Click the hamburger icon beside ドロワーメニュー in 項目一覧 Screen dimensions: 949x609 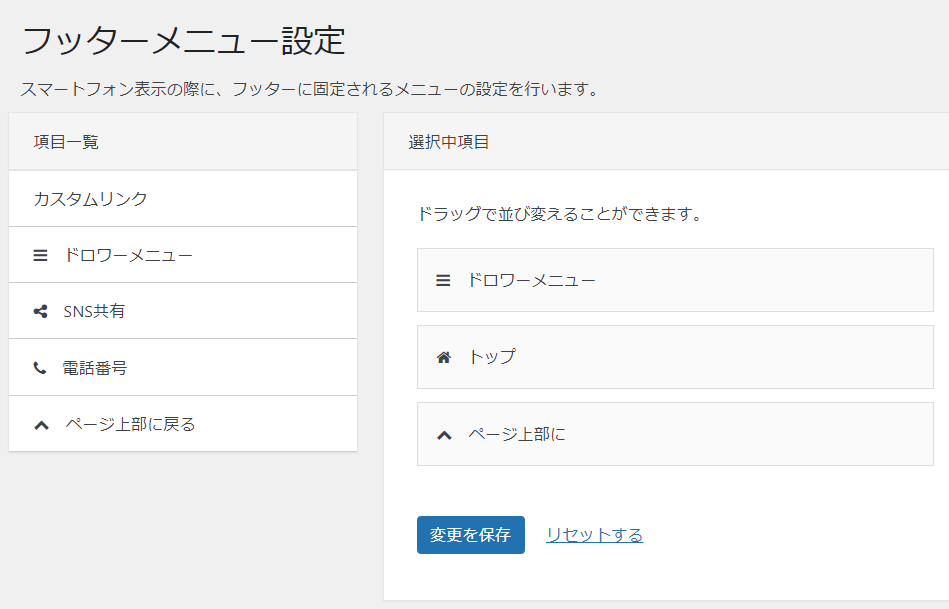40,255
